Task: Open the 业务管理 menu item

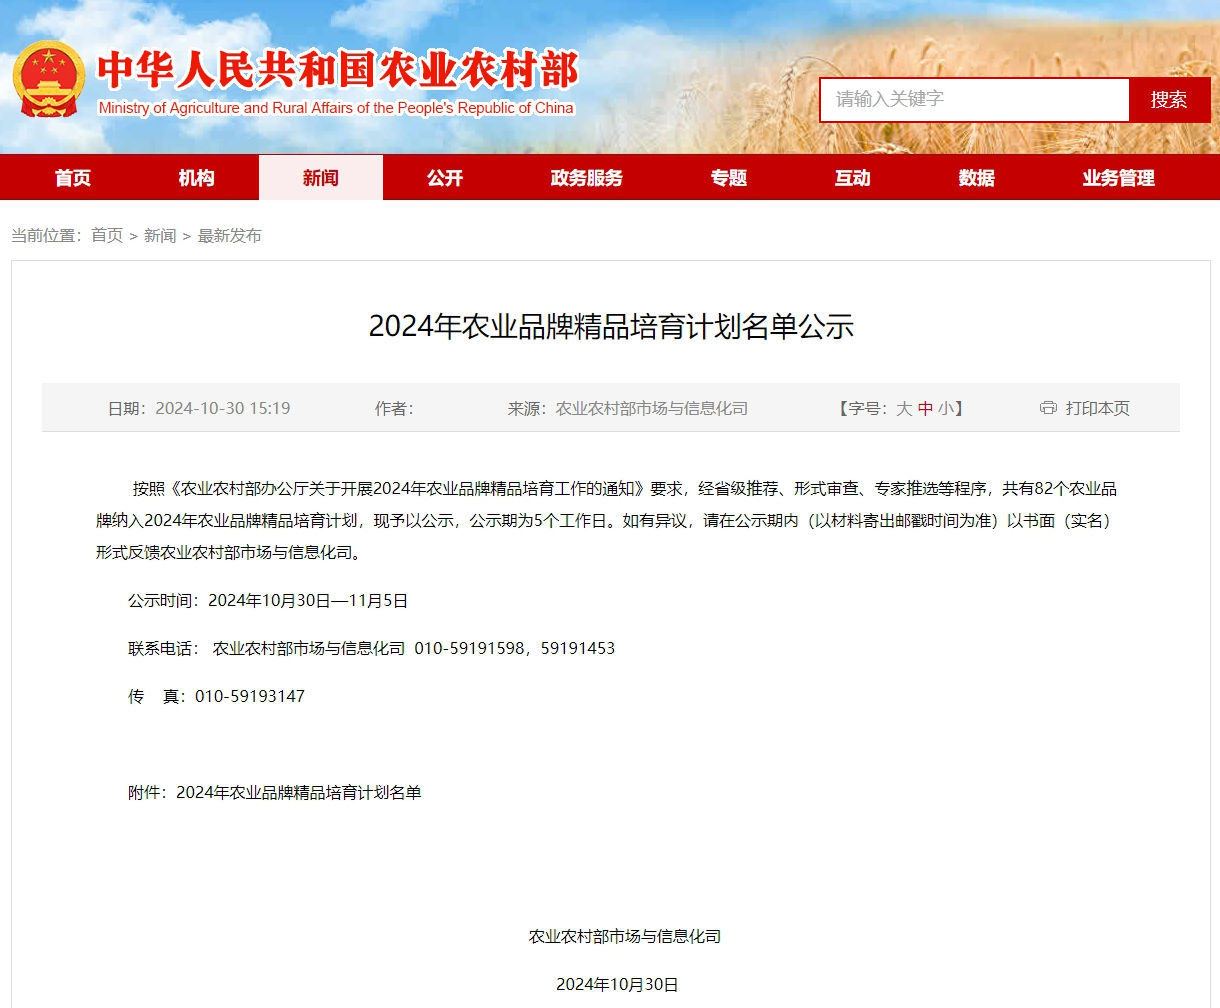Action: [x=1118, y=178]
